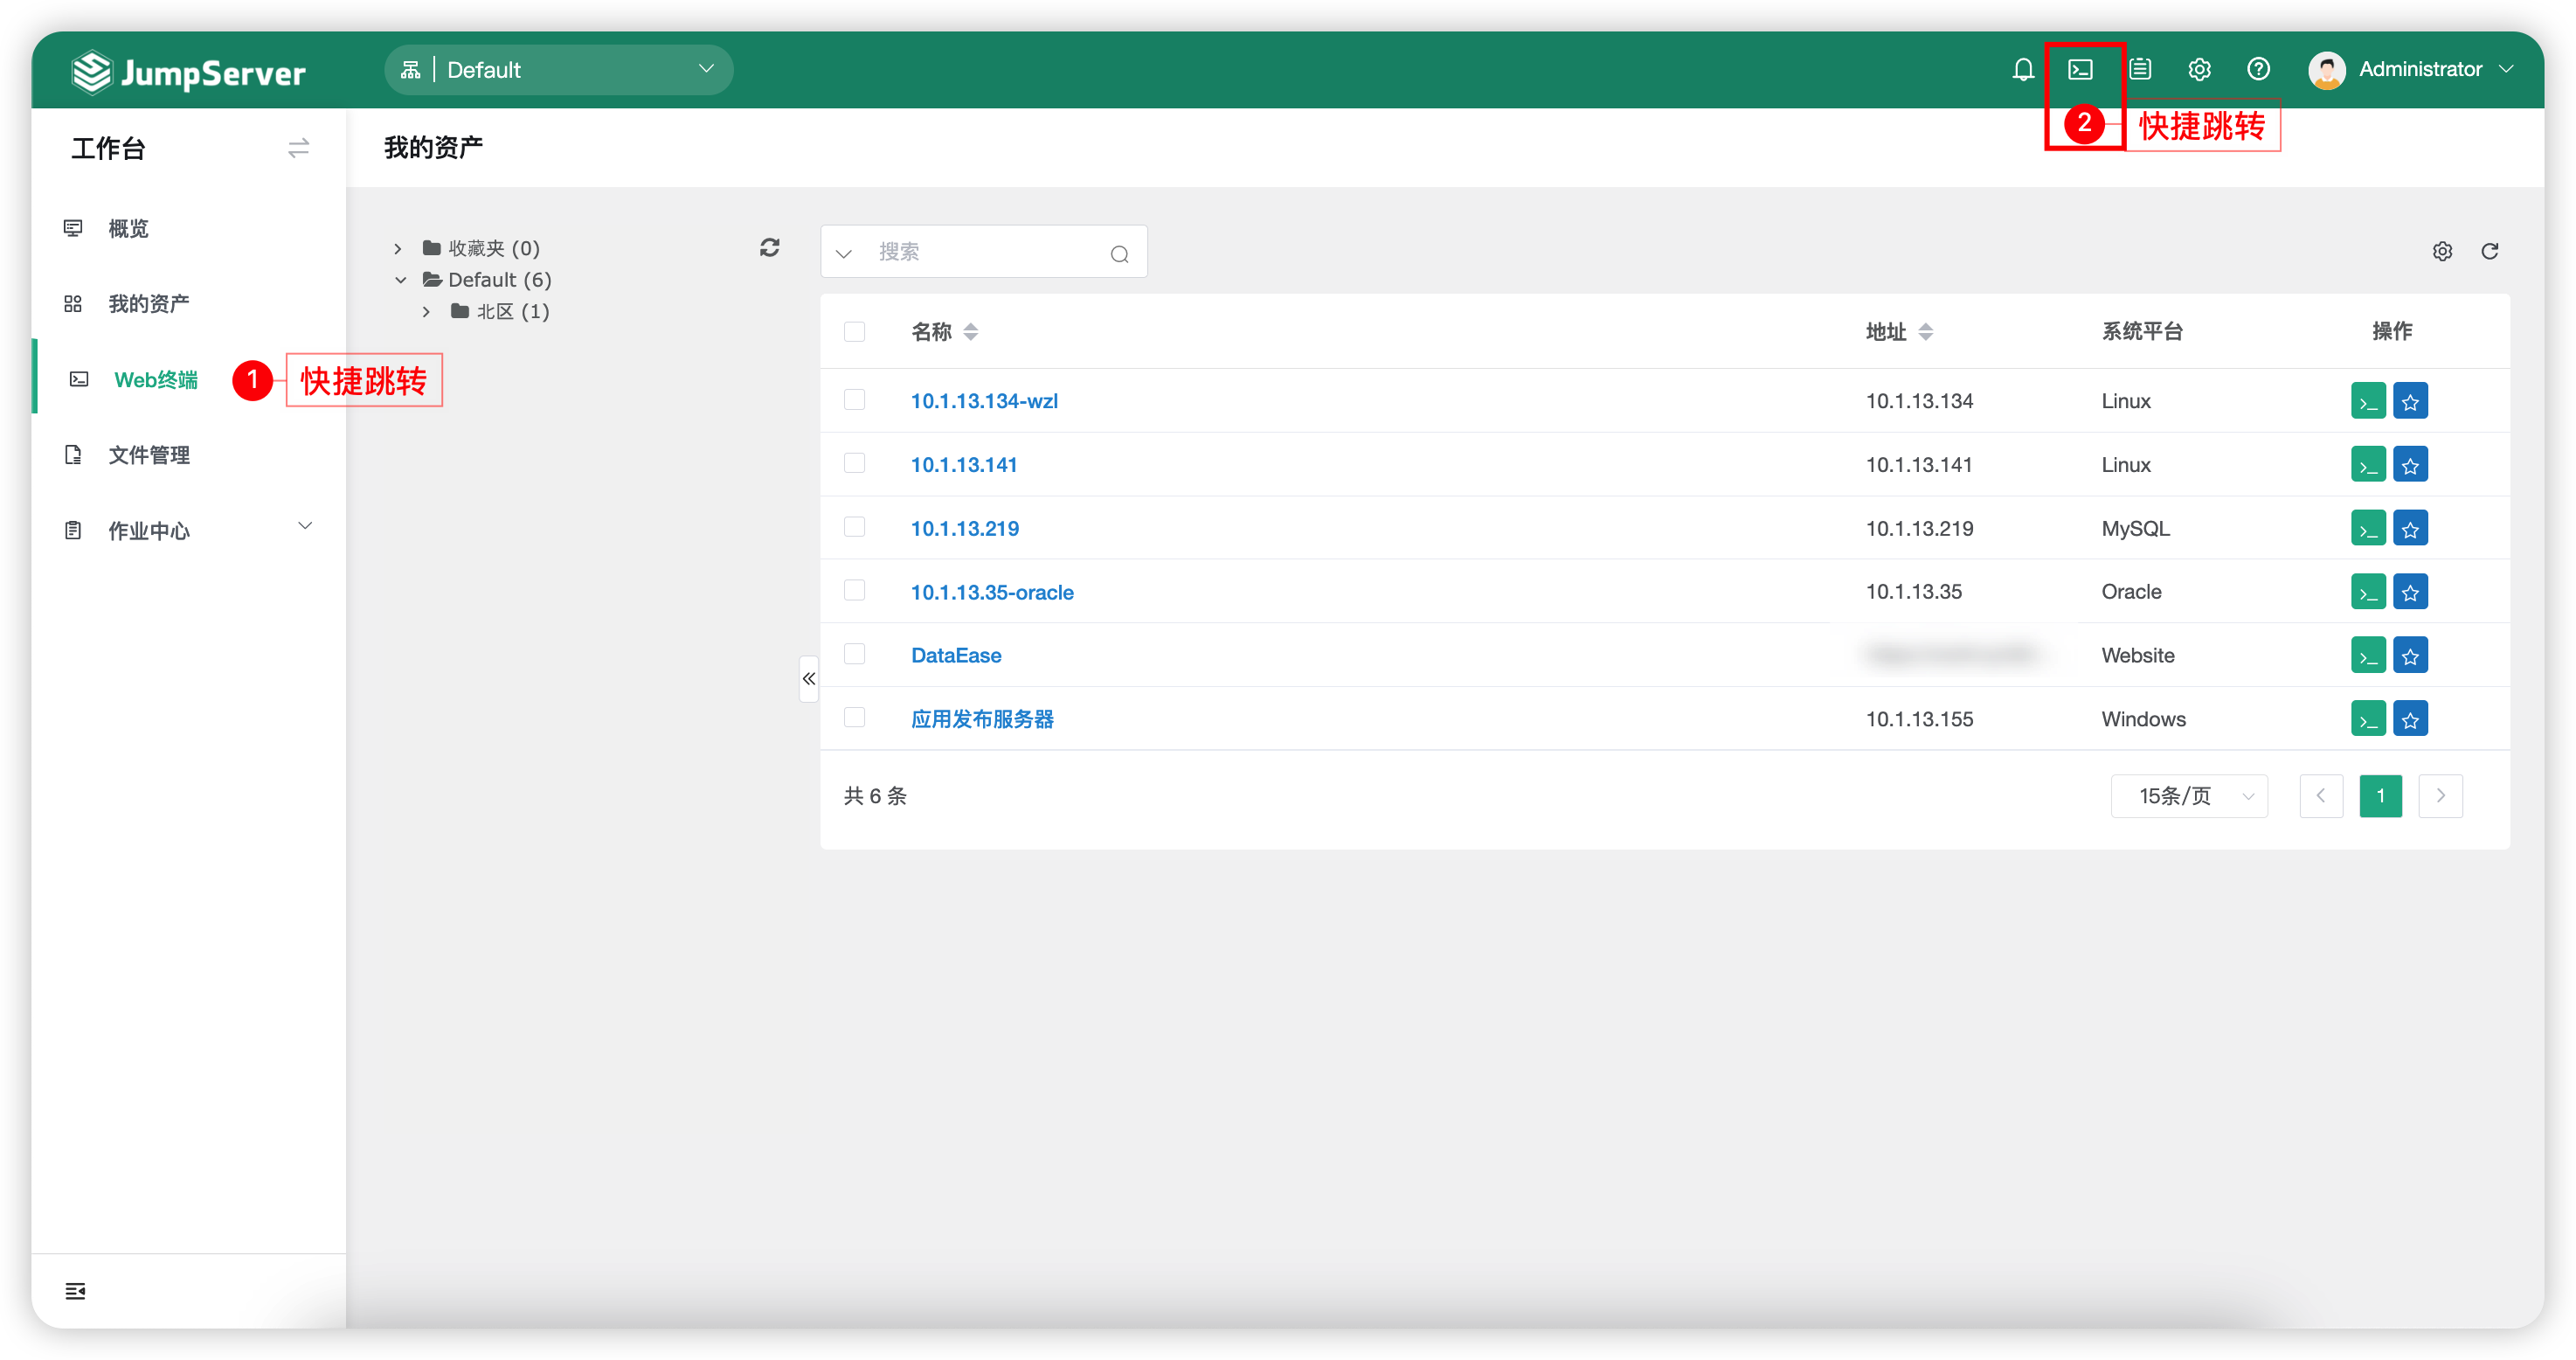Select the checkbox next to DataEase

855,654
